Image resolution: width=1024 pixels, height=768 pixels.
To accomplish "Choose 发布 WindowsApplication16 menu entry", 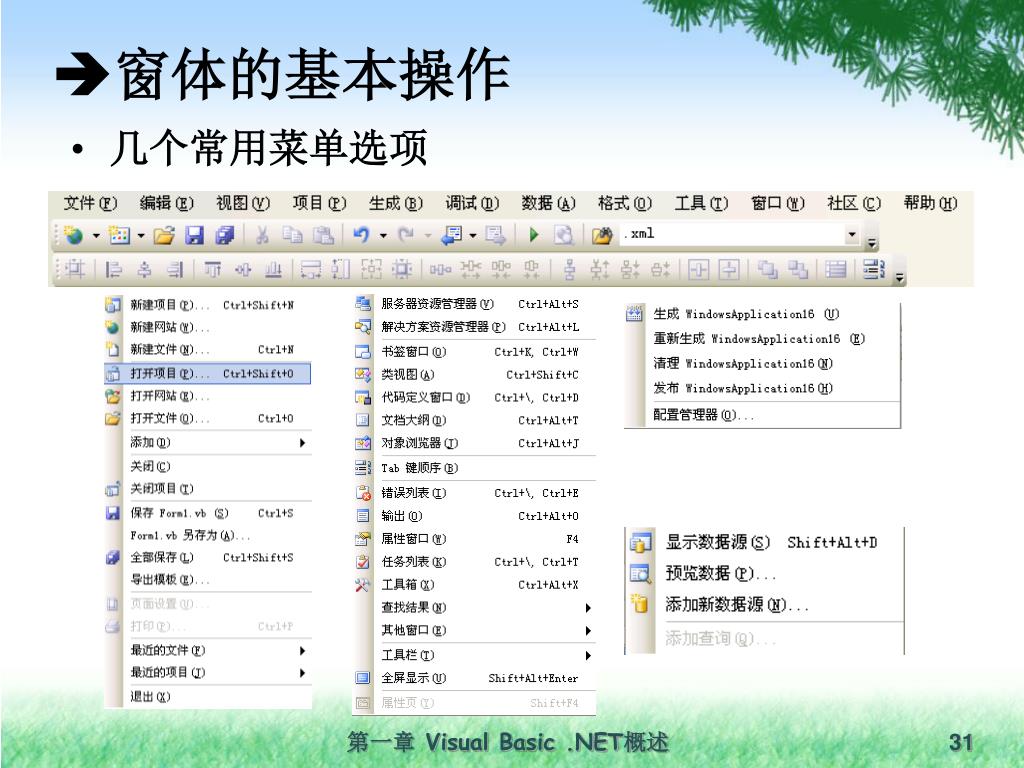I will click(762, 389).
